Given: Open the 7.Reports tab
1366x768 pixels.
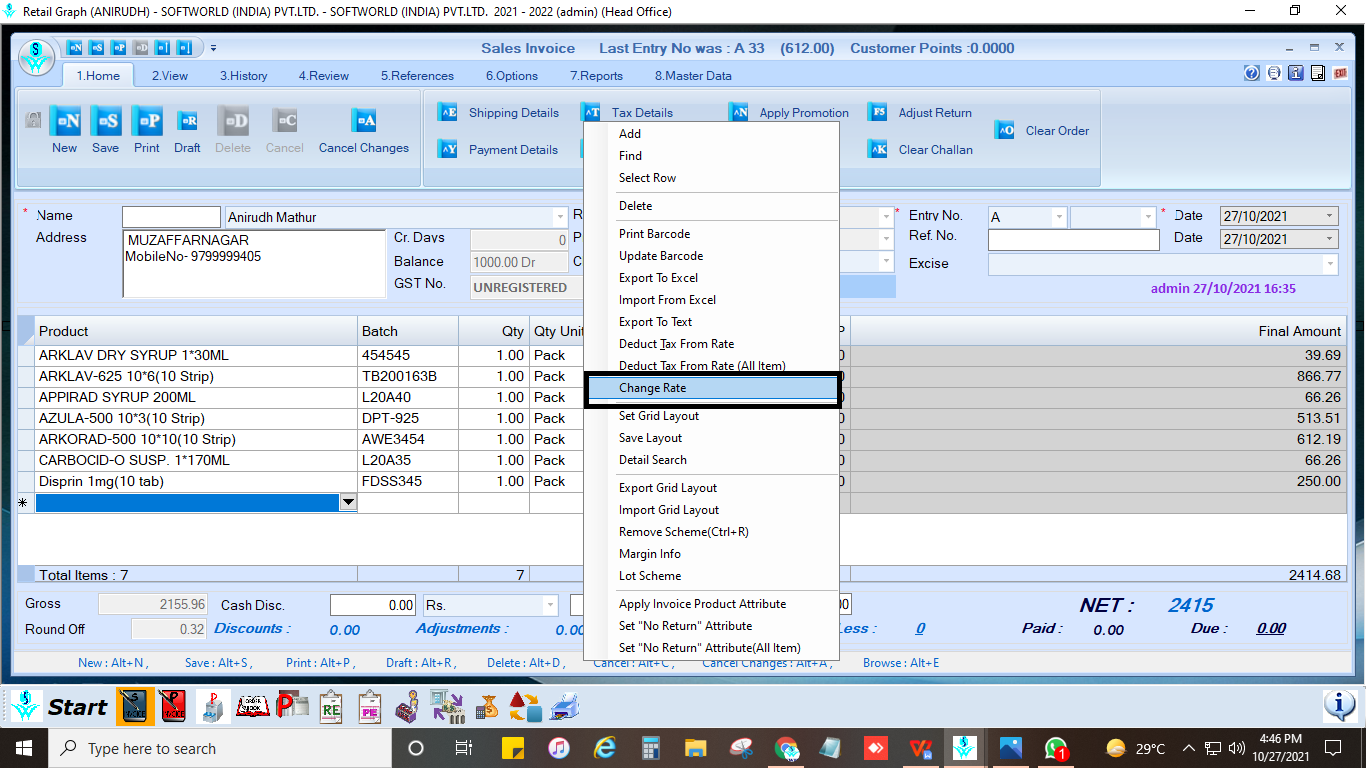Looking at the screenshot, I should click(596, 75).
